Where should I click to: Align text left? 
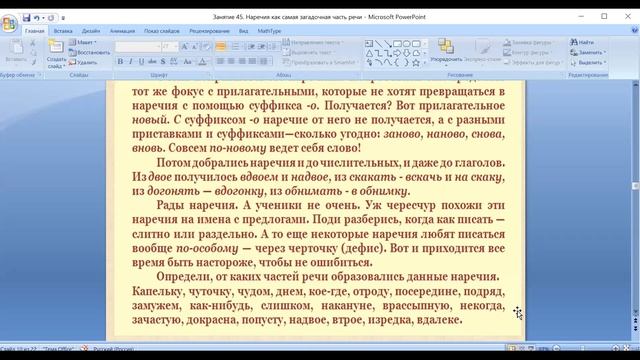220,61
